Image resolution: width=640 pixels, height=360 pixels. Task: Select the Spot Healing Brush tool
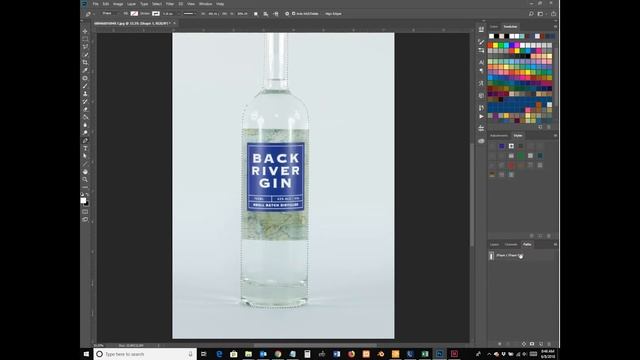pos(85,78)
